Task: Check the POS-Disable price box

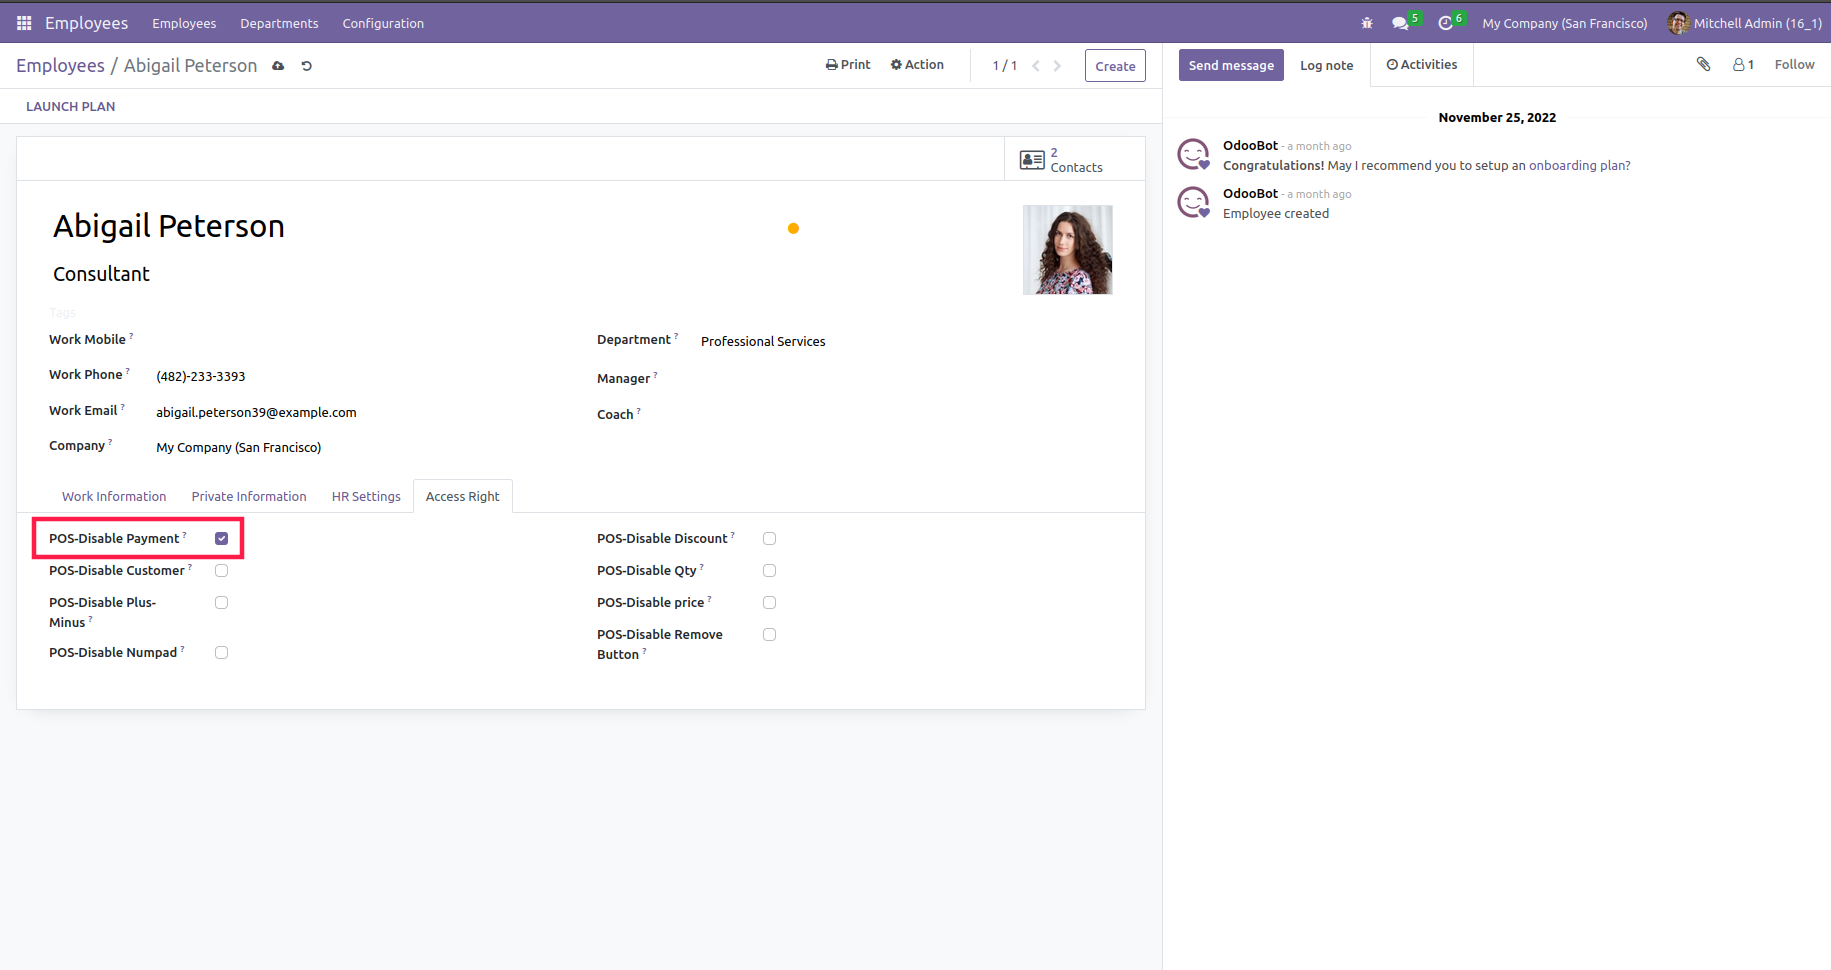Action: coord(770,602)
